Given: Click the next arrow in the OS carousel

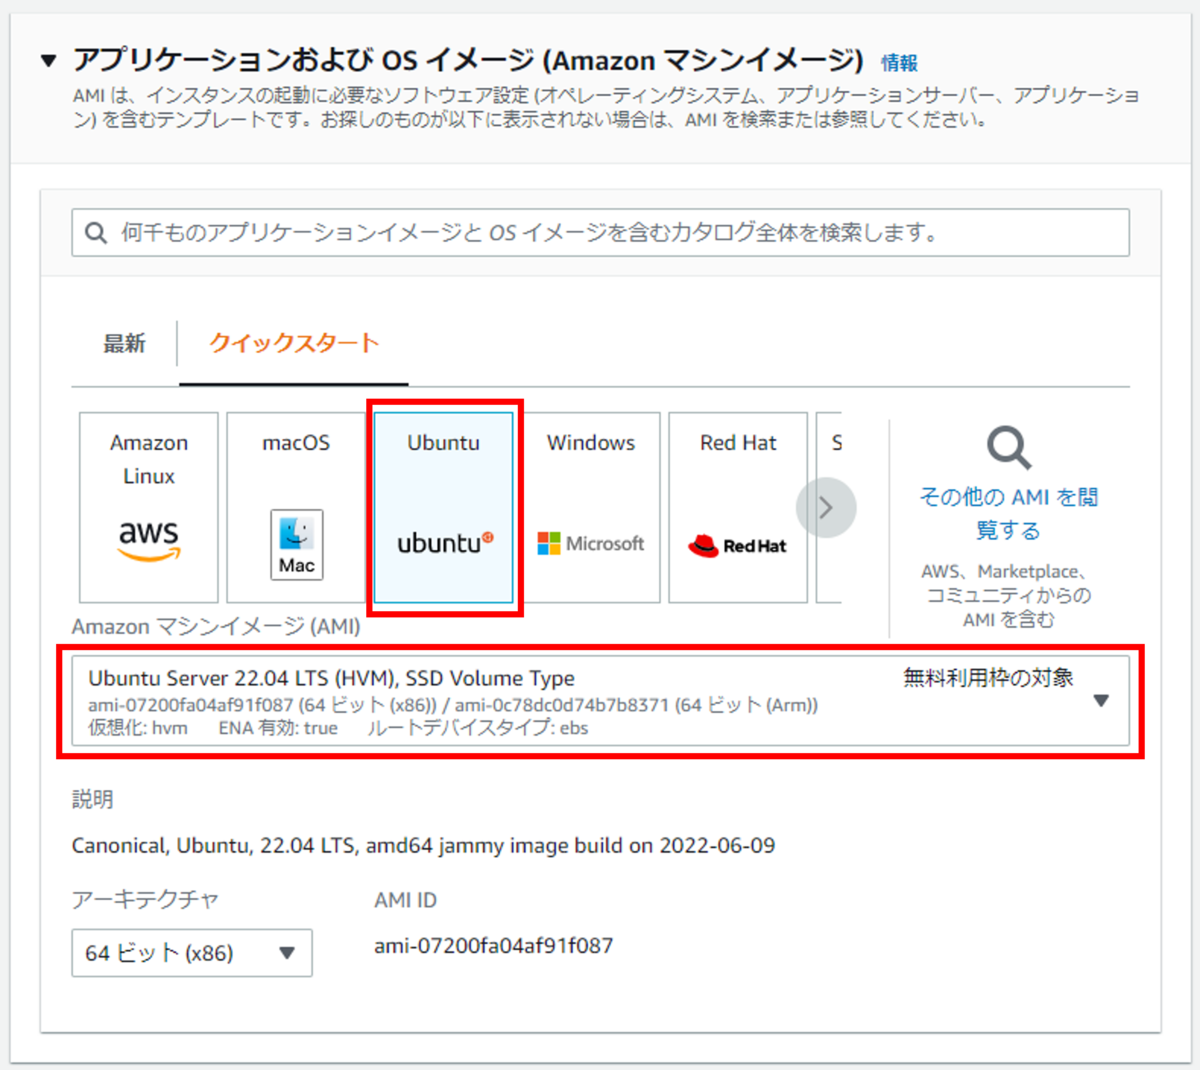Looking at the screenshot, I should coord(826,508).
